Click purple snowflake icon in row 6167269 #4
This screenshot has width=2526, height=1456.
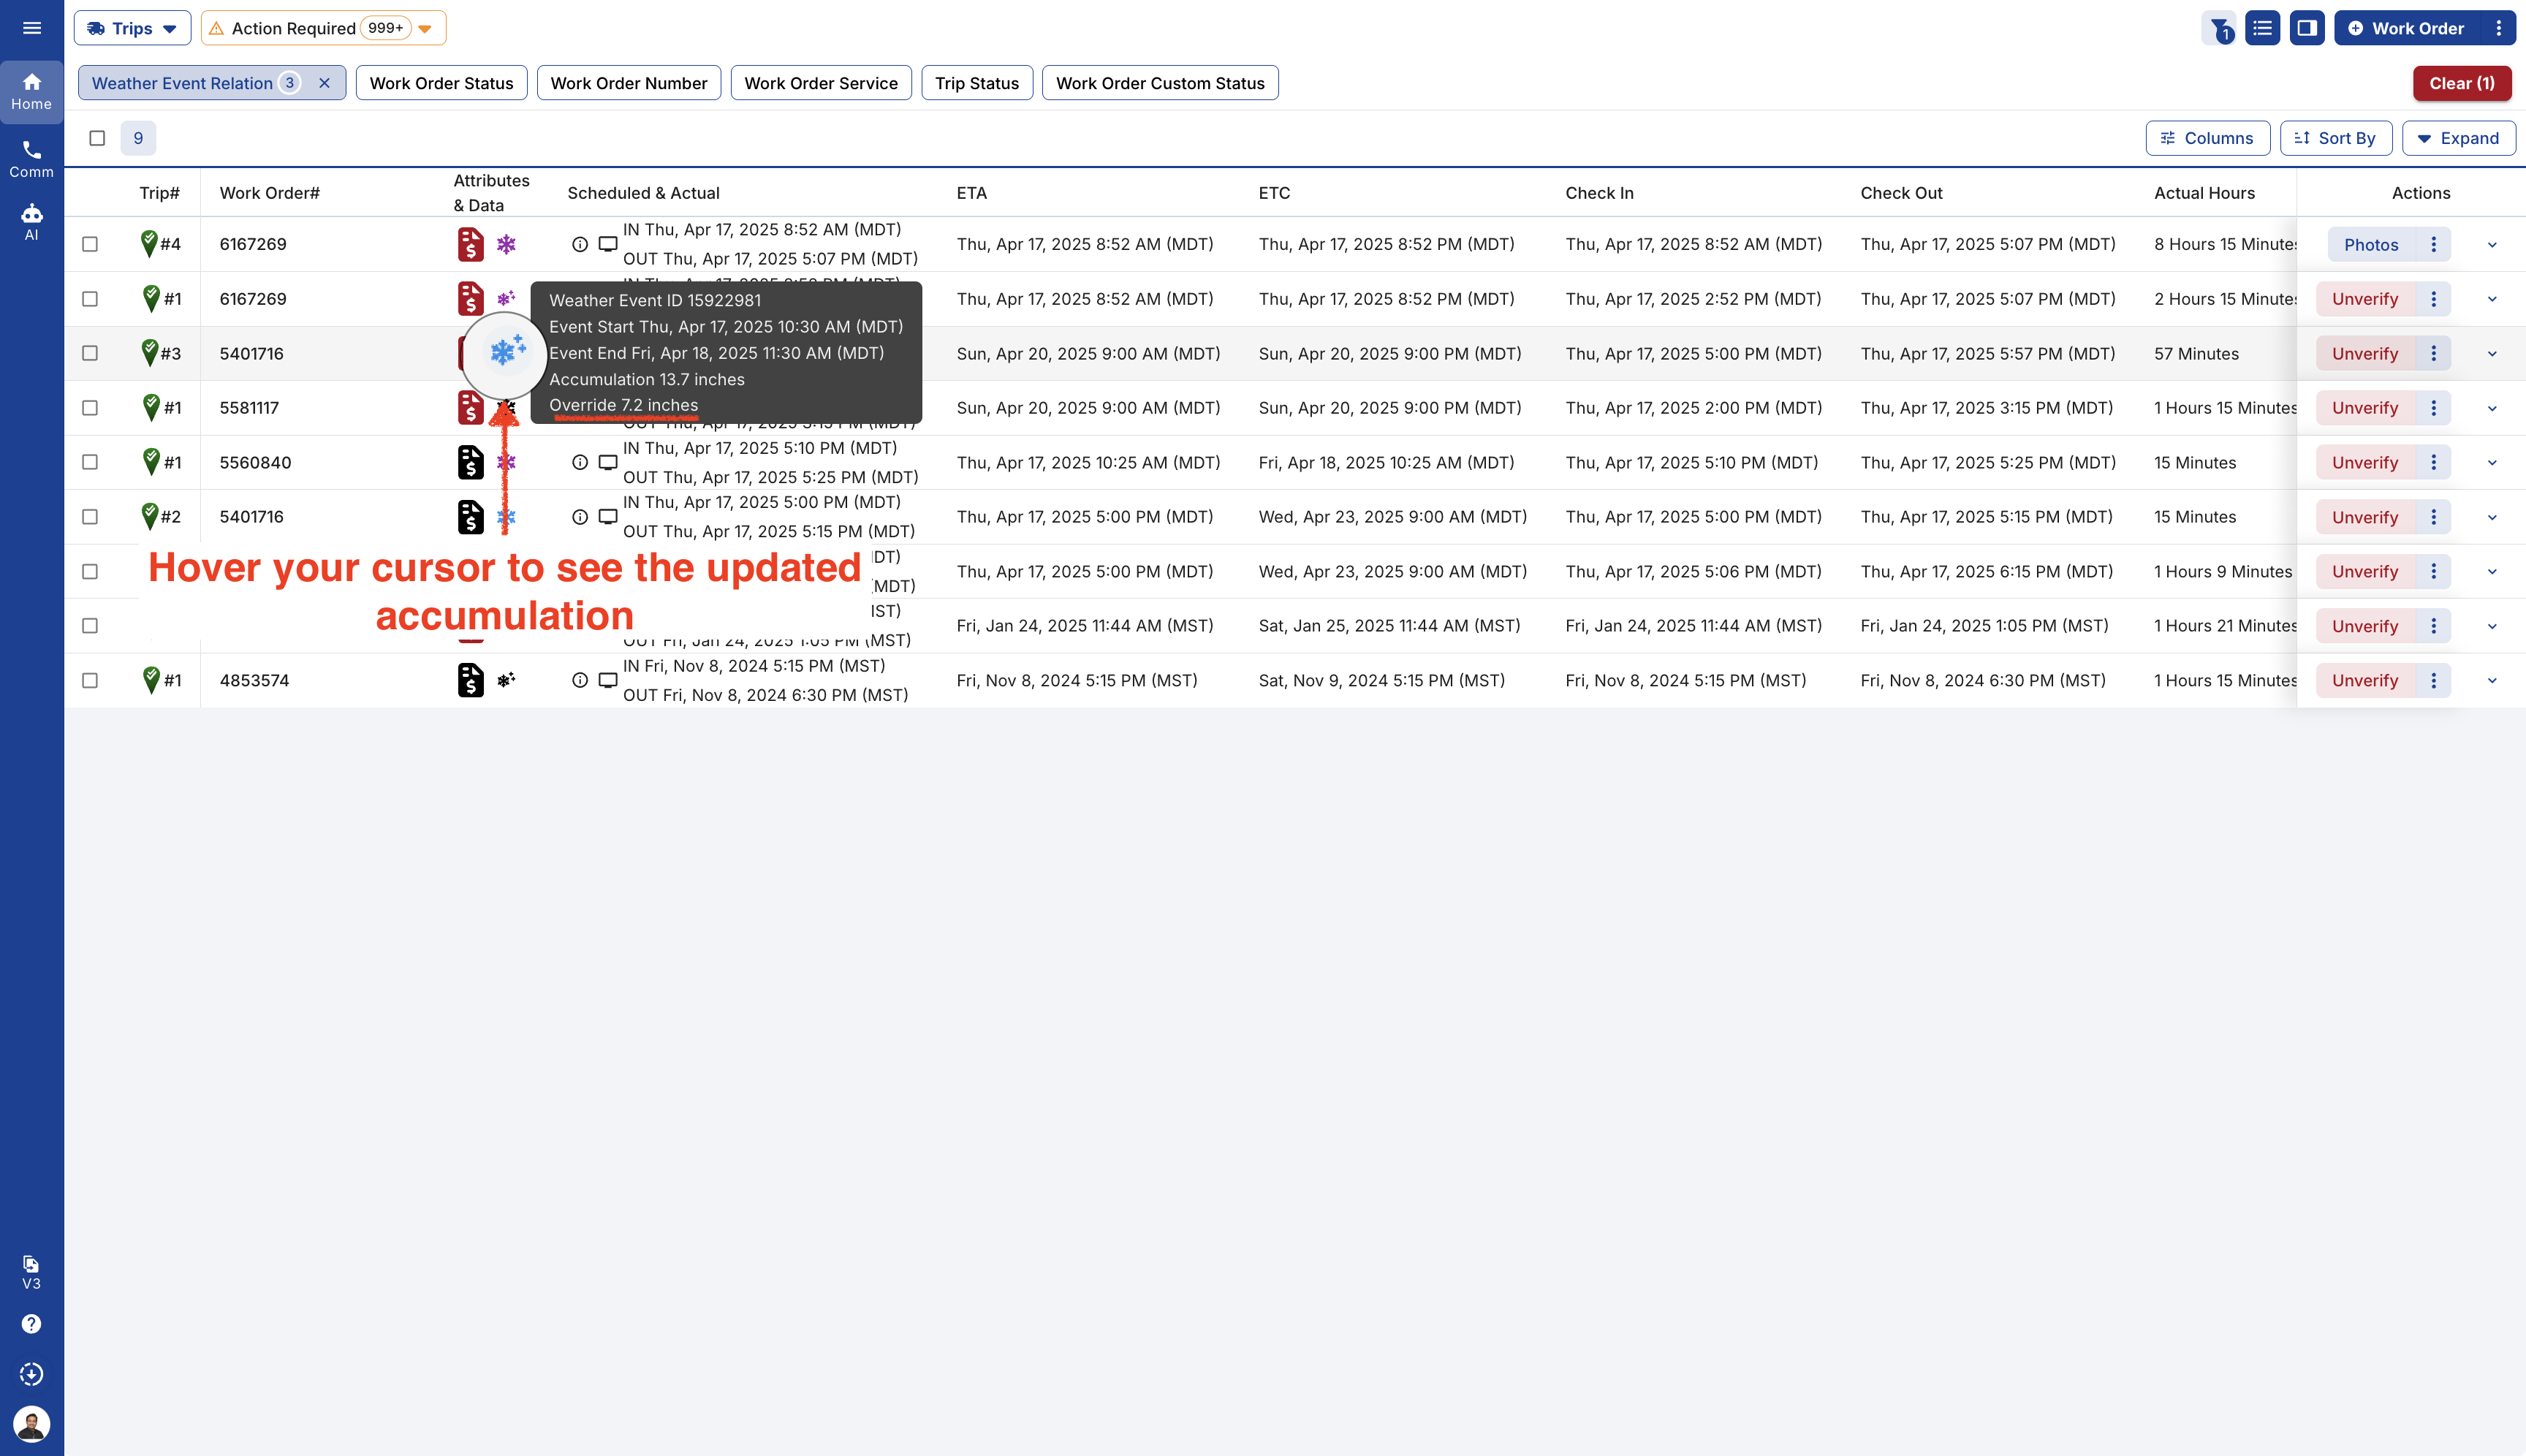(x=507, y=244)
